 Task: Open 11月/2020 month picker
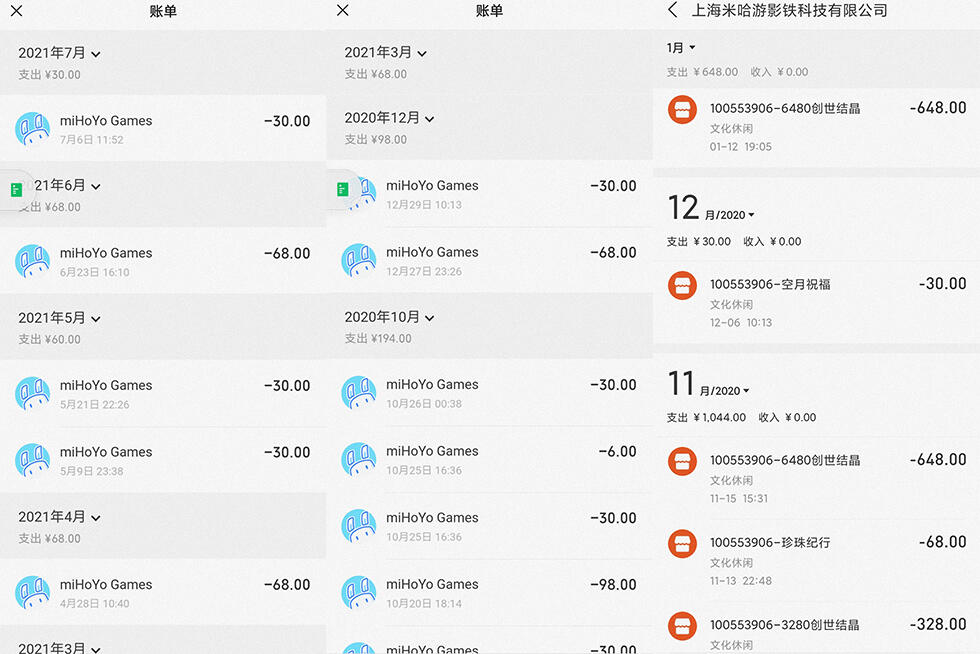point(709,385)
